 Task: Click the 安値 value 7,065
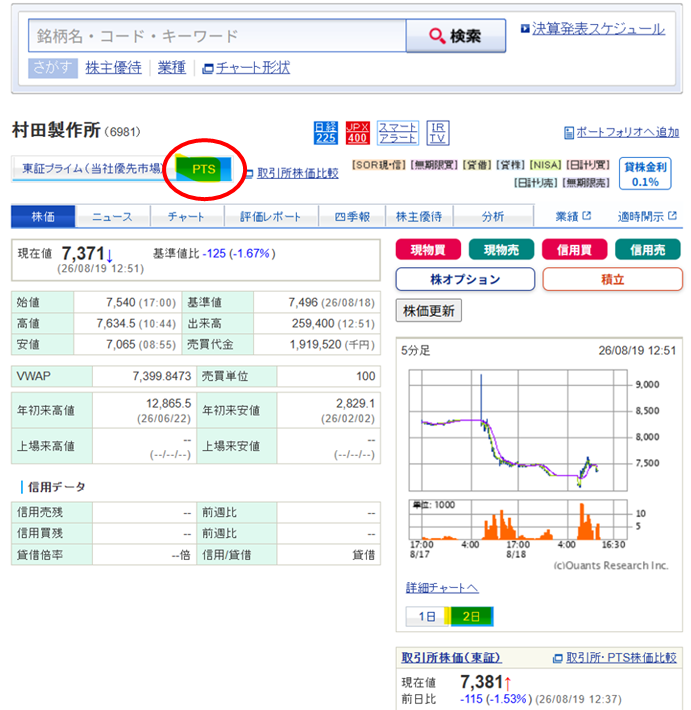[121, 345]
